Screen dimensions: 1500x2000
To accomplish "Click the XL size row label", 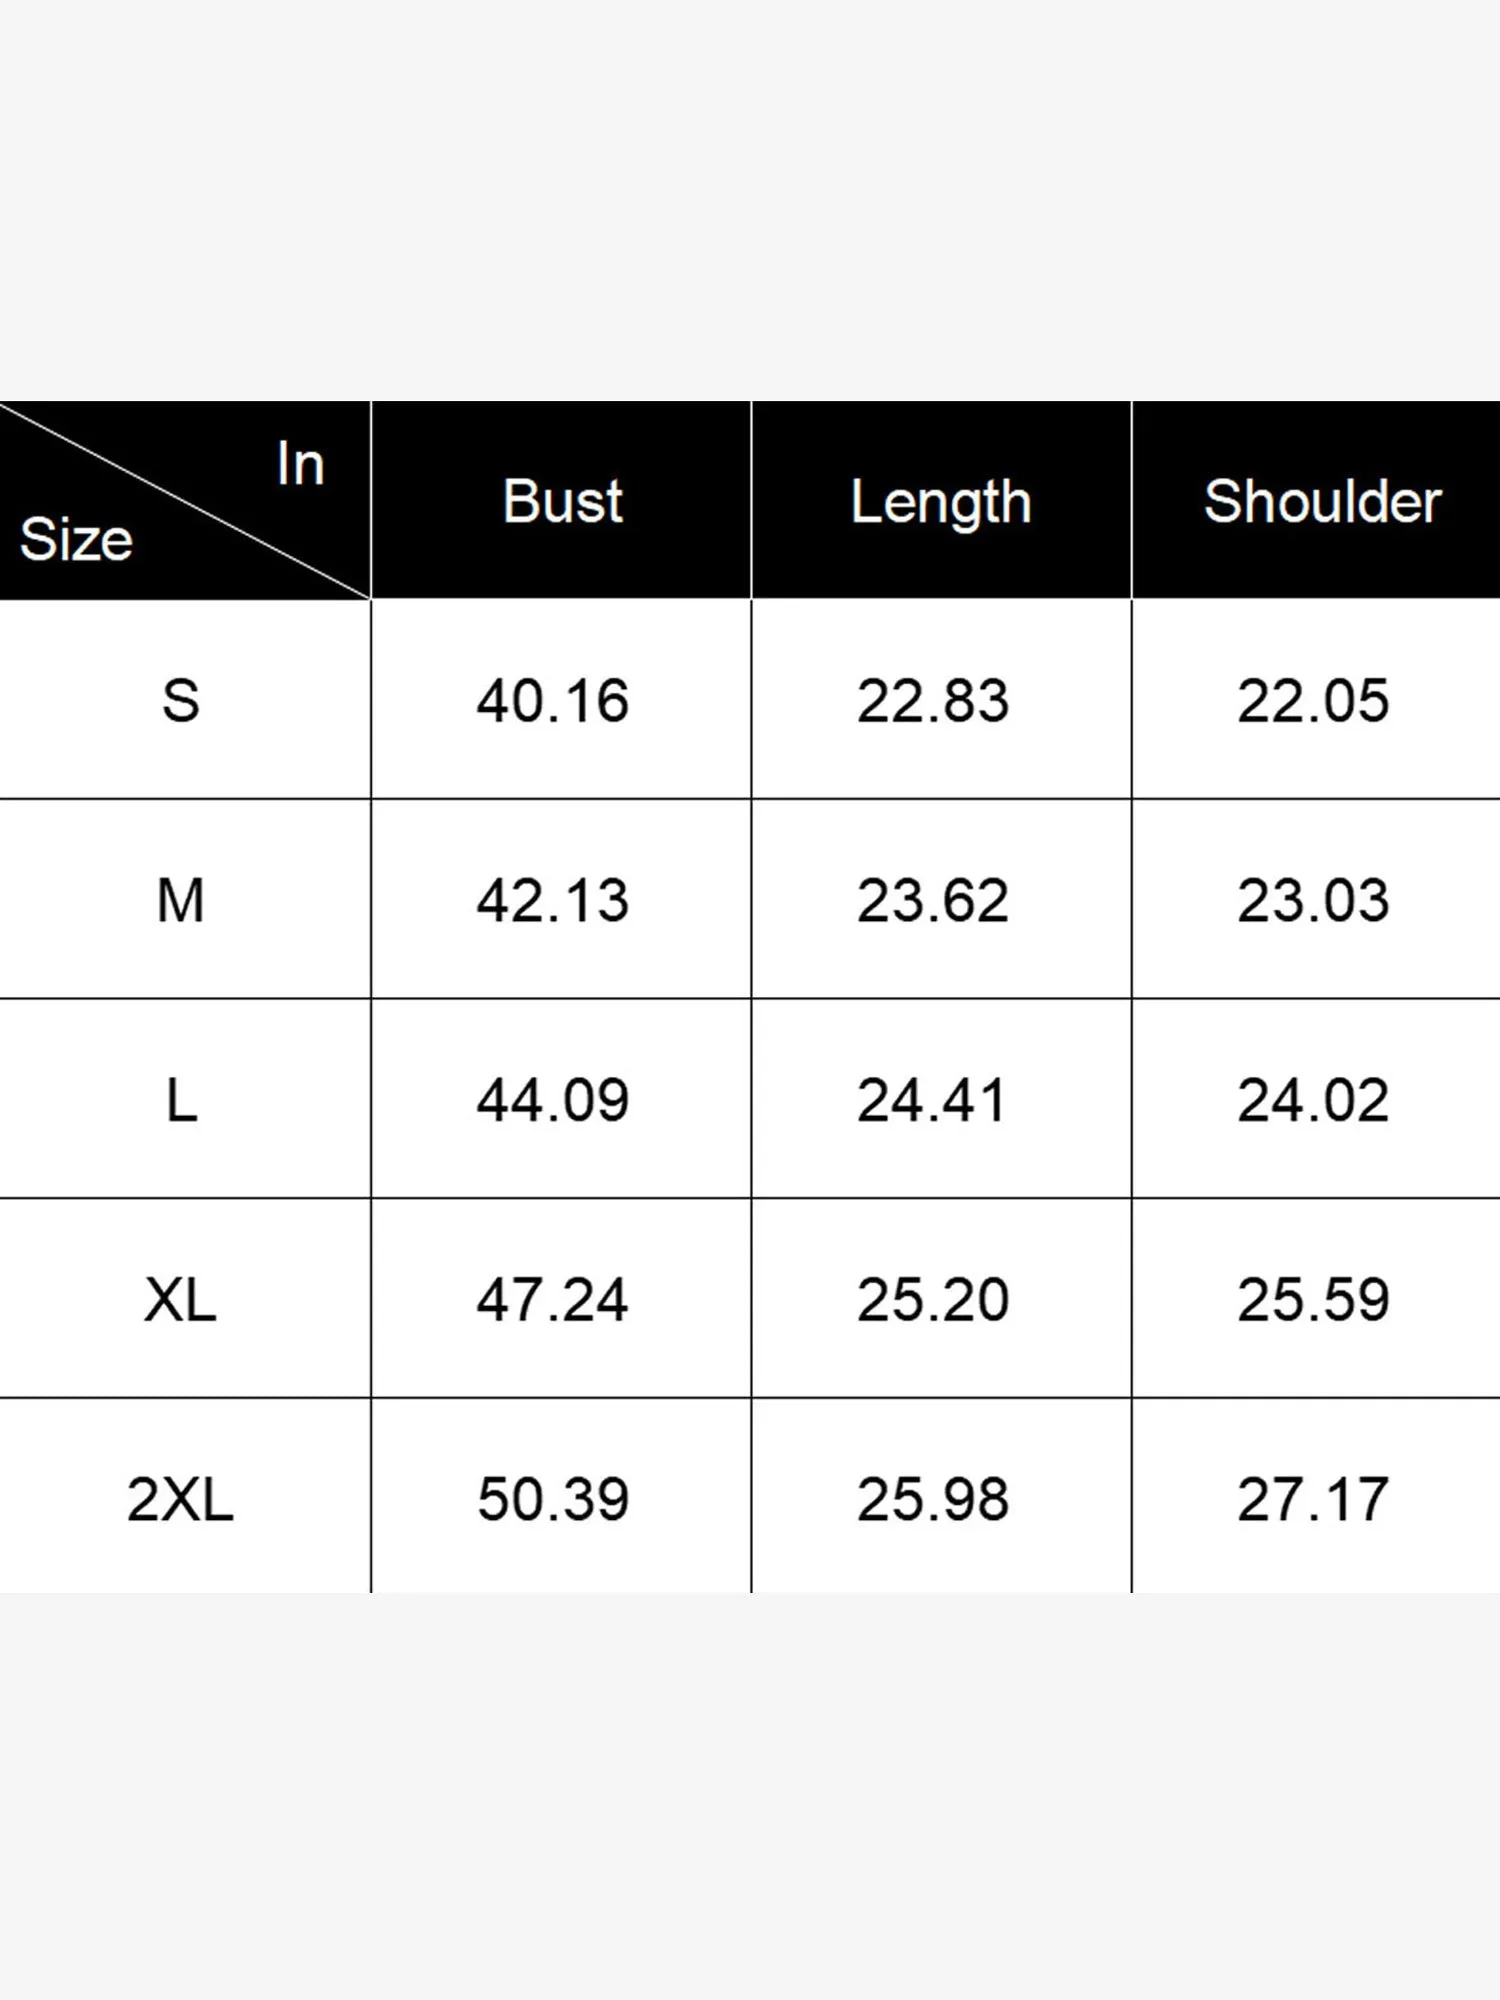I will coord(181,1300).
